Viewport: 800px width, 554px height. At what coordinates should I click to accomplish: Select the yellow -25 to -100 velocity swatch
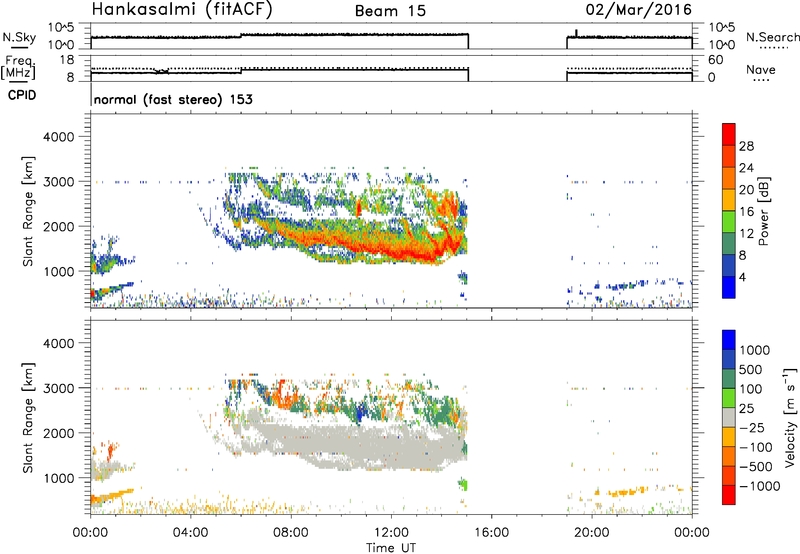pos(729,437)
